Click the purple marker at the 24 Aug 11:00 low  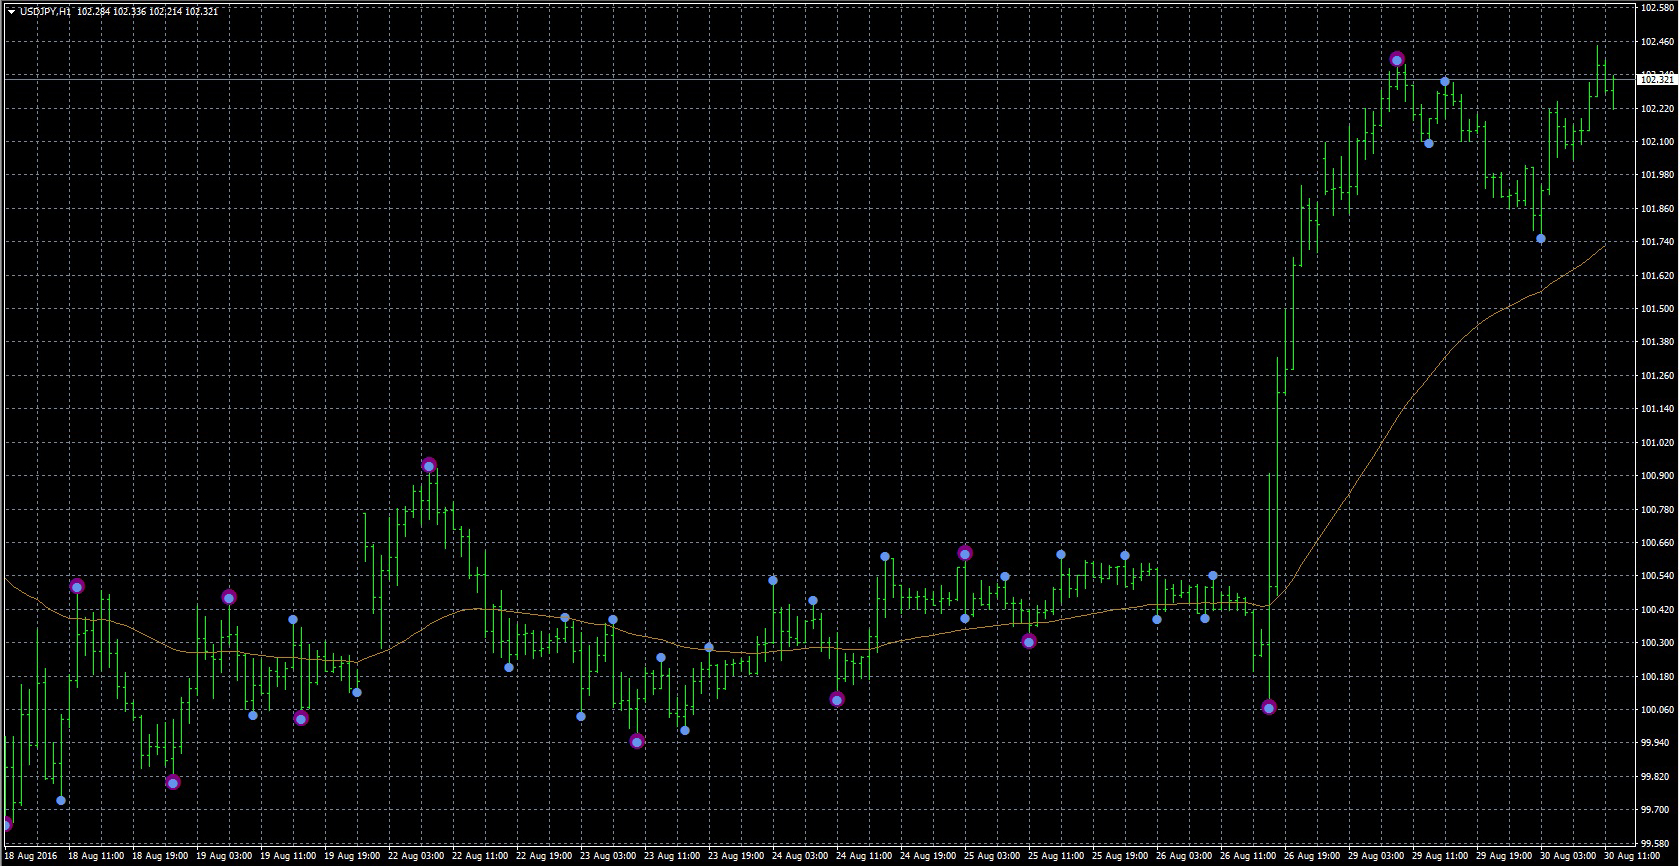837,700
